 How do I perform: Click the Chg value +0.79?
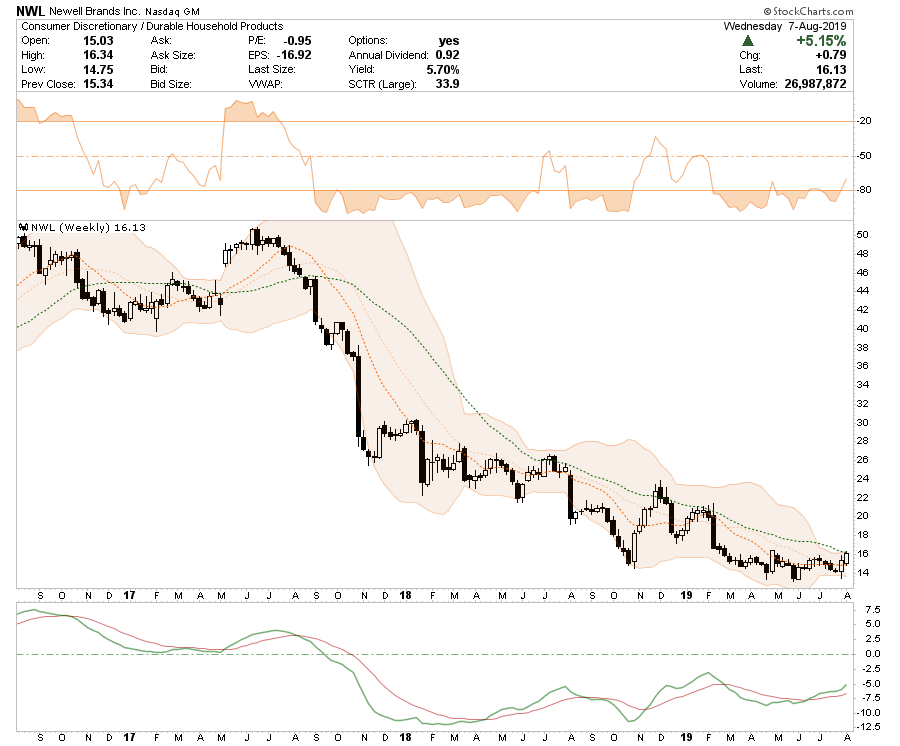click(831, 55)
